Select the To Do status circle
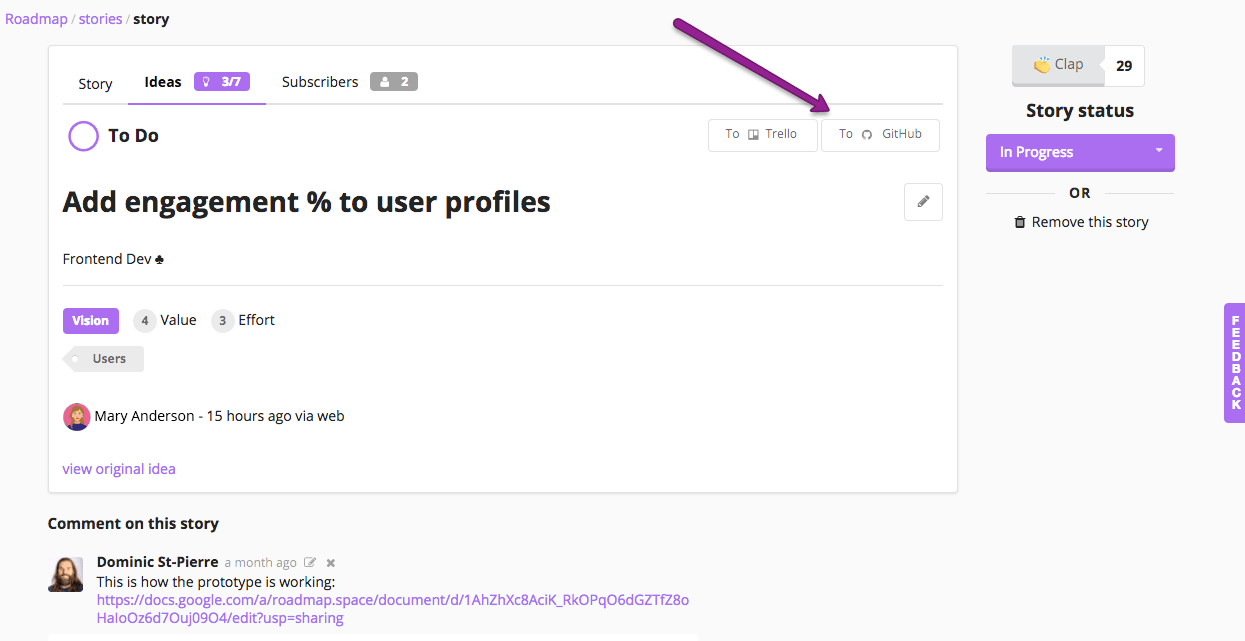Viewport: 1245px width, 641px height. click(83, 135)
